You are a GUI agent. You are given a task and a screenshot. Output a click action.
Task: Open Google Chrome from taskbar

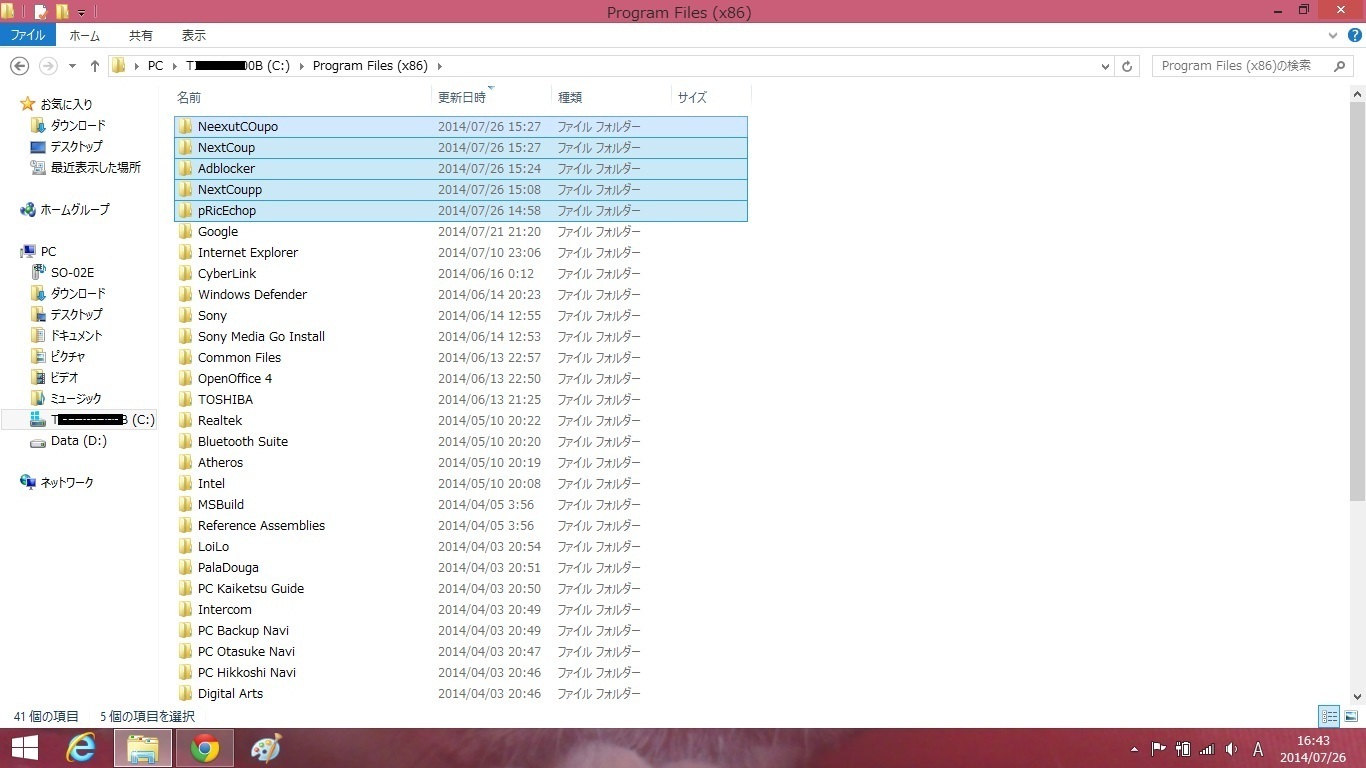[x=205, y=748]
